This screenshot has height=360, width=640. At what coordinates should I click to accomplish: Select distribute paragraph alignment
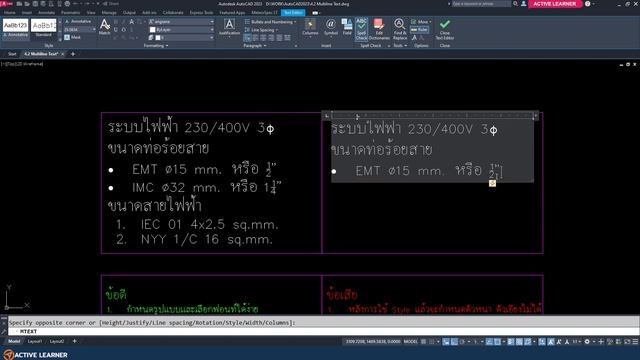287,38
